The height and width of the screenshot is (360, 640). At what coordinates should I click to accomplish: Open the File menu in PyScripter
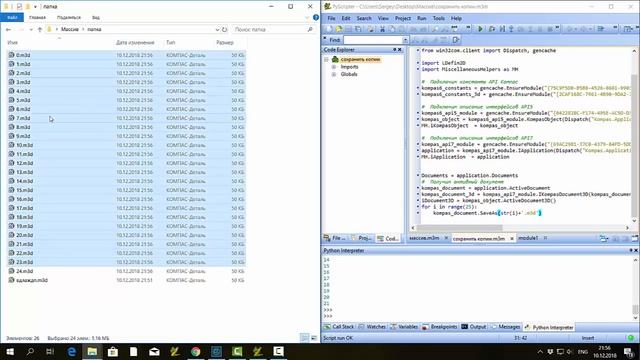(x=331, y=18)
